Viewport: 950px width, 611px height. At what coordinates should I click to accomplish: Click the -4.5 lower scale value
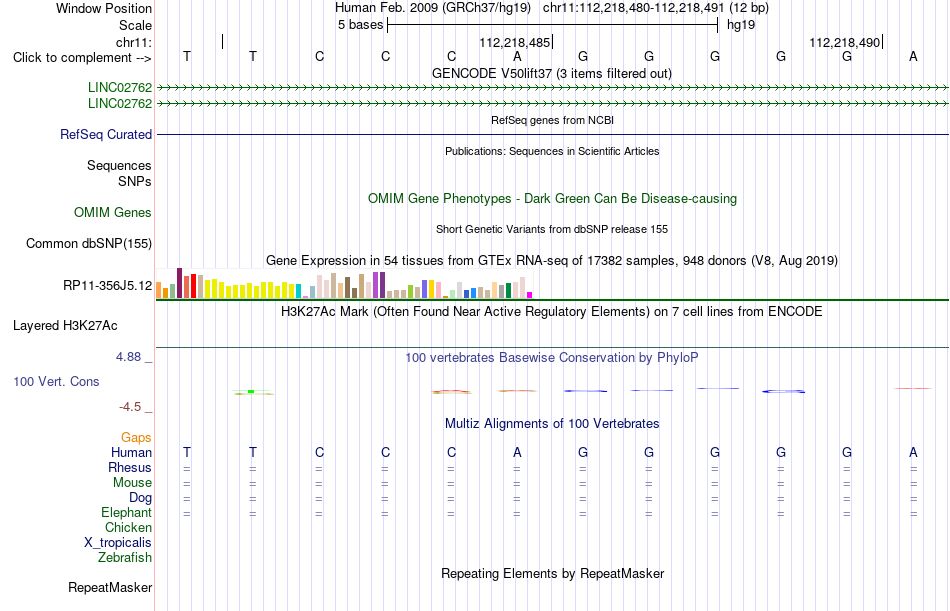(130, 407)
